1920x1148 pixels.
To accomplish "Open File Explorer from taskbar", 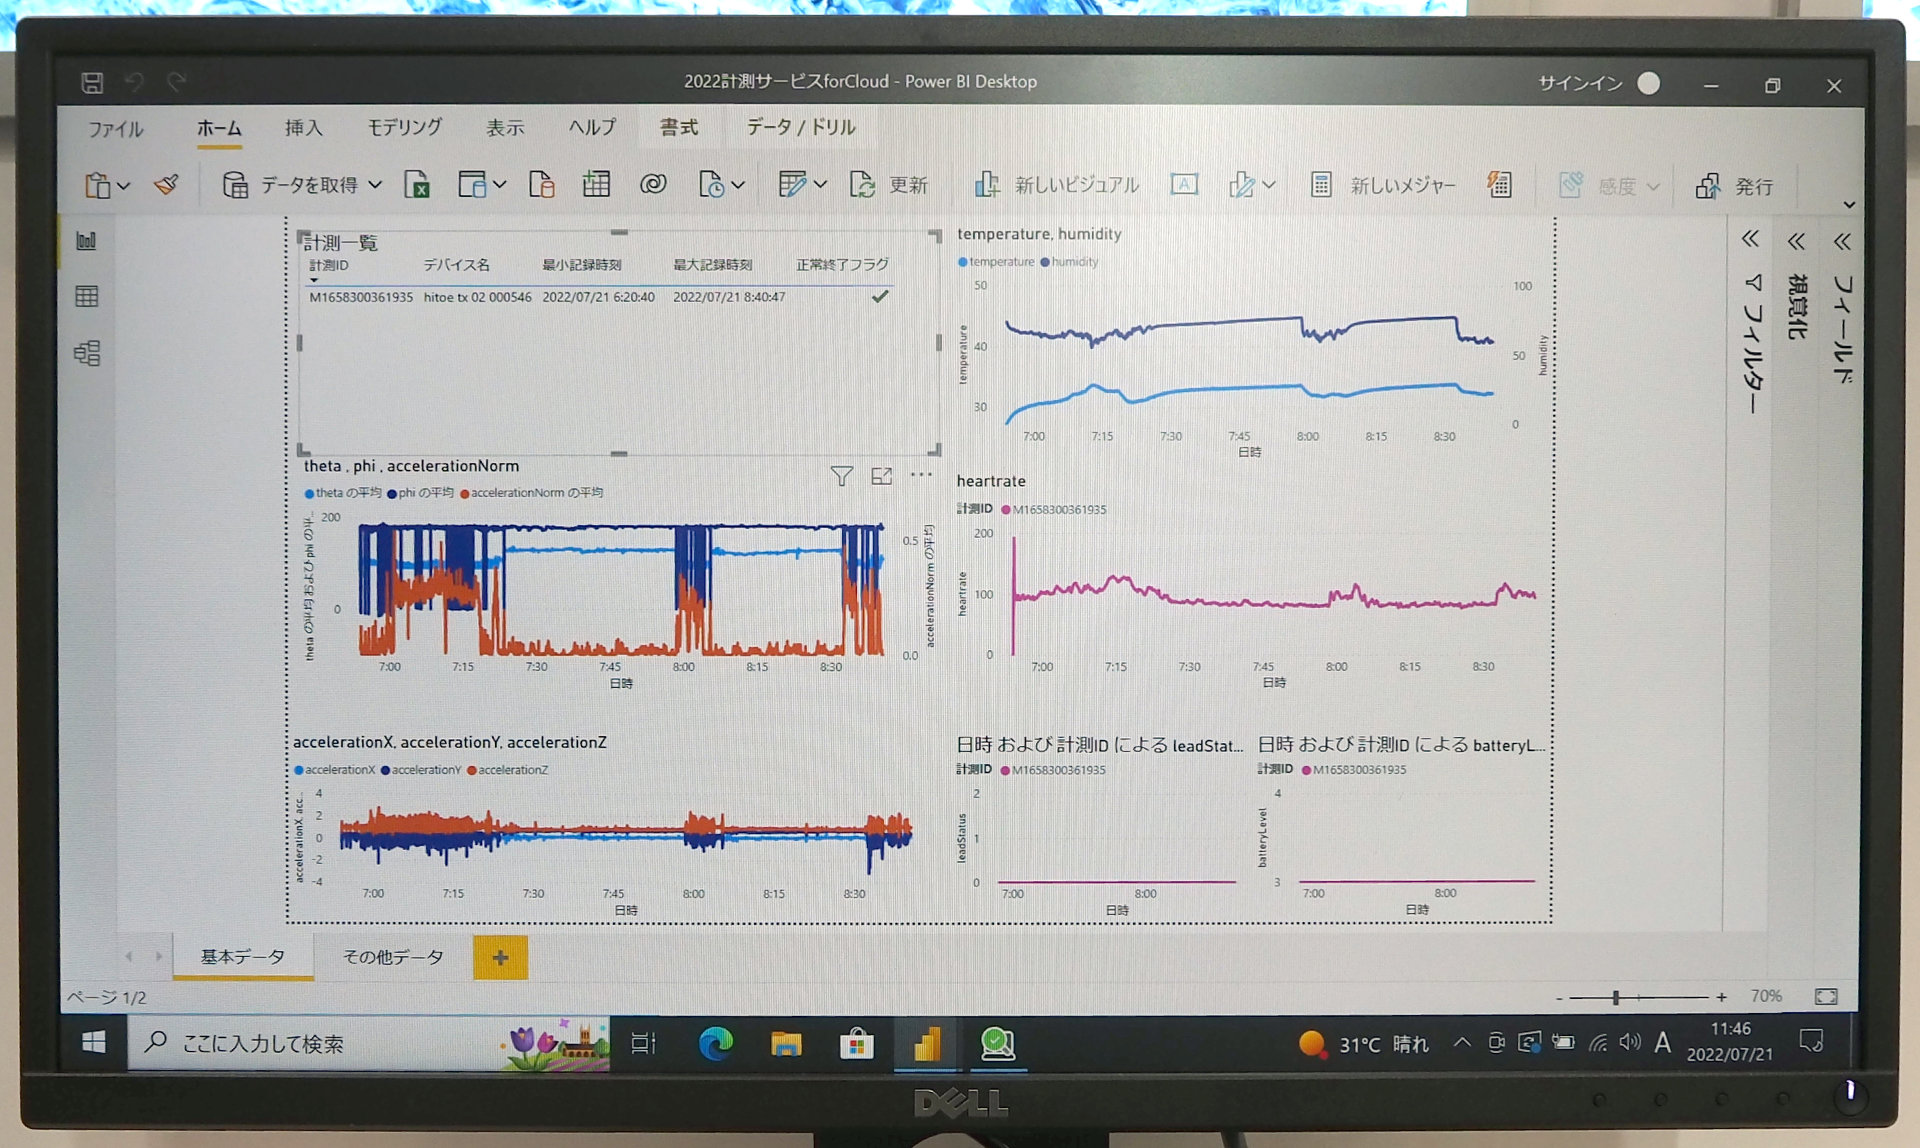I will [786, 1045].
